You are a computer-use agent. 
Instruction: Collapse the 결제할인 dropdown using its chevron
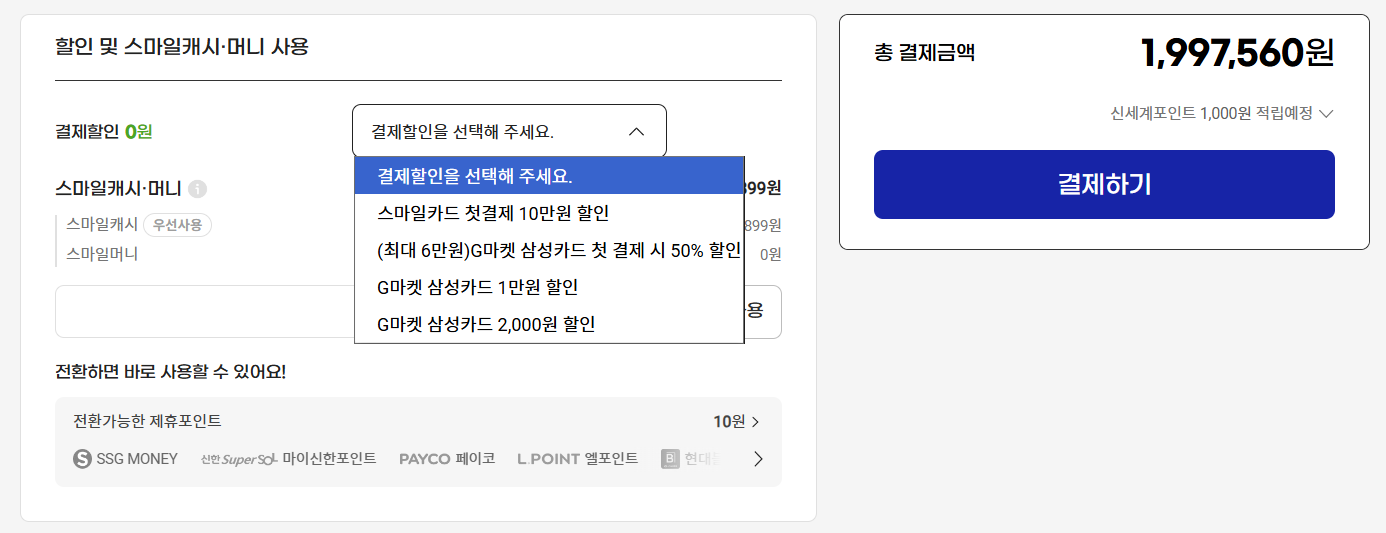coord(636,131)
